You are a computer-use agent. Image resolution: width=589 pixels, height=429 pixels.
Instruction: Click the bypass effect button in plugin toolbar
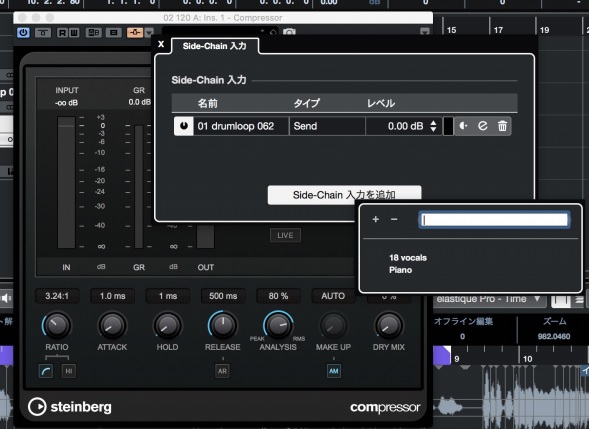pos(43,33)
